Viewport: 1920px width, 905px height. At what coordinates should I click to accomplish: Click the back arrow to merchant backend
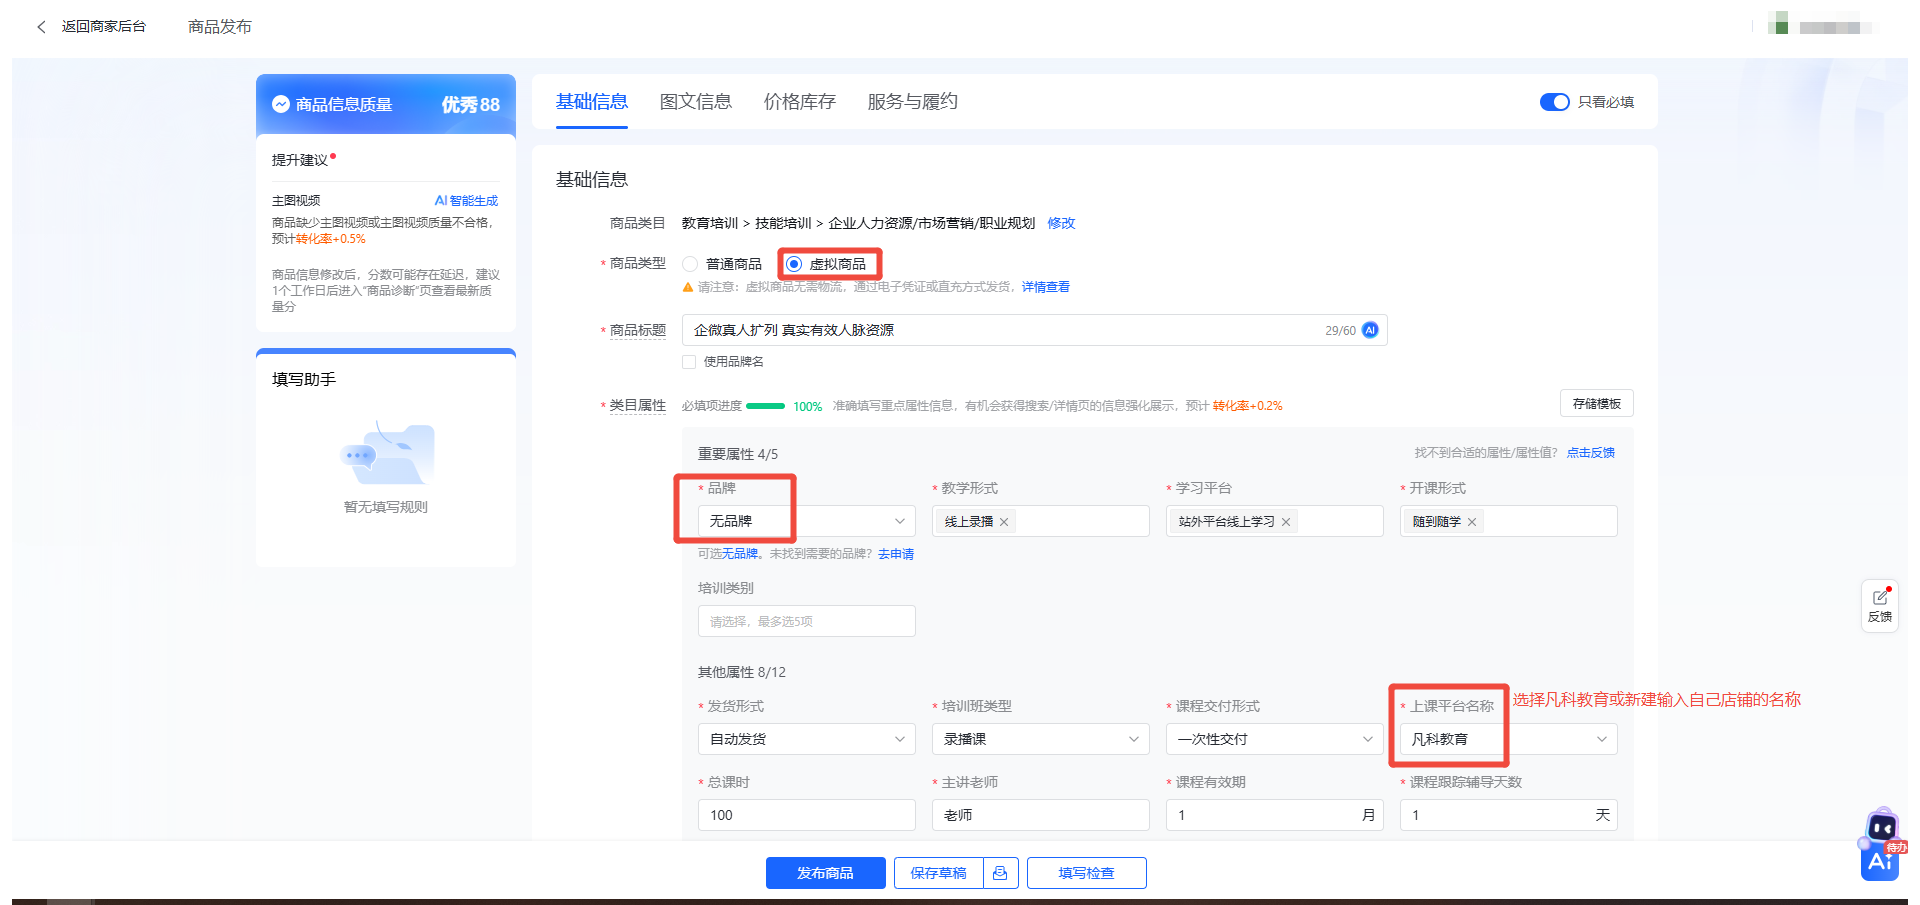click(x=41, y=27)
